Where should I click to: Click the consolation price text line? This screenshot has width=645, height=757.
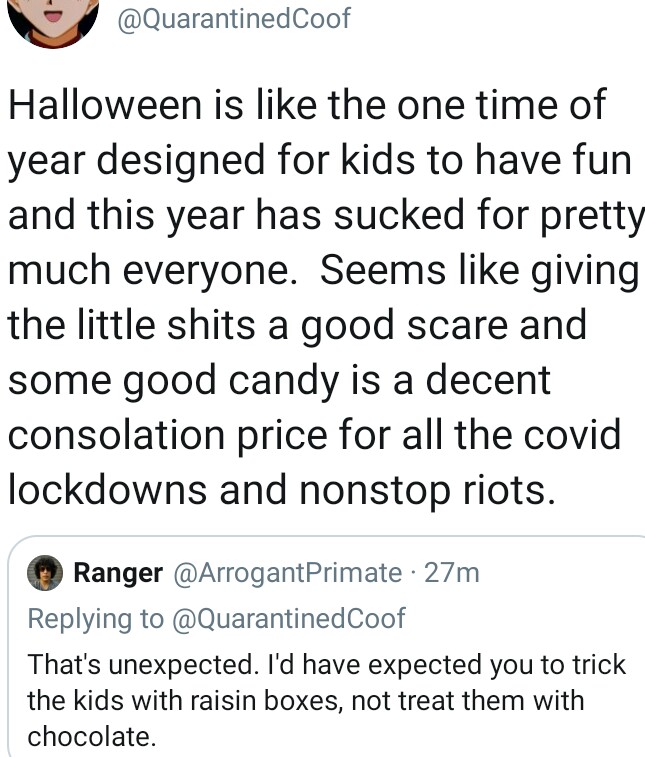pyautogui.click(x=314, y=435)
